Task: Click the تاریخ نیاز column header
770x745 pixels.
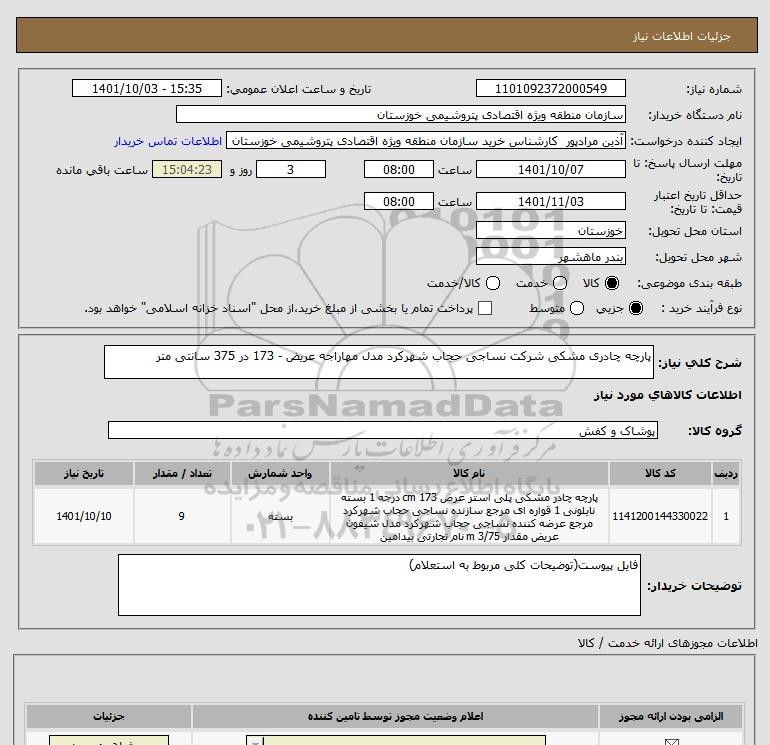Action: [x=83, y=473]
